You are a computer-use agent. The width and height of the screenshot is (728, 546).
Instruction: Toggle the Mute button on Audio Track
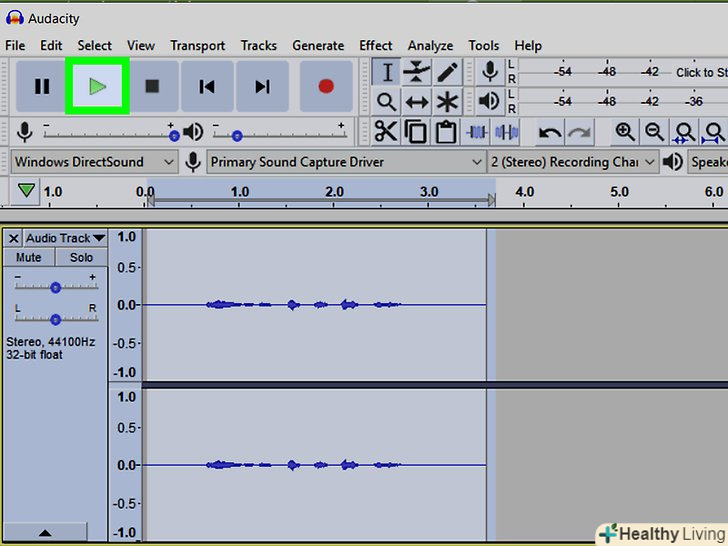click(29, 257)
